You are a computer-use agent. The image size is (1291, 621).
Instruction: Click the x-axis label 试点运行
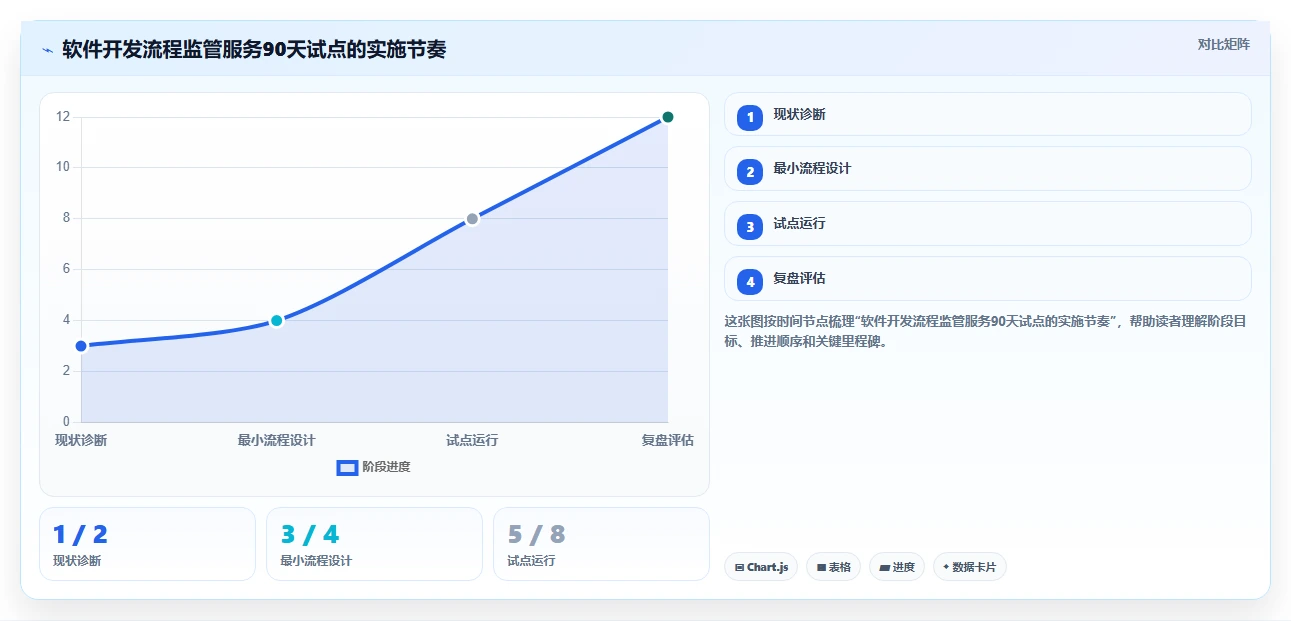click(x=472, y=440)
